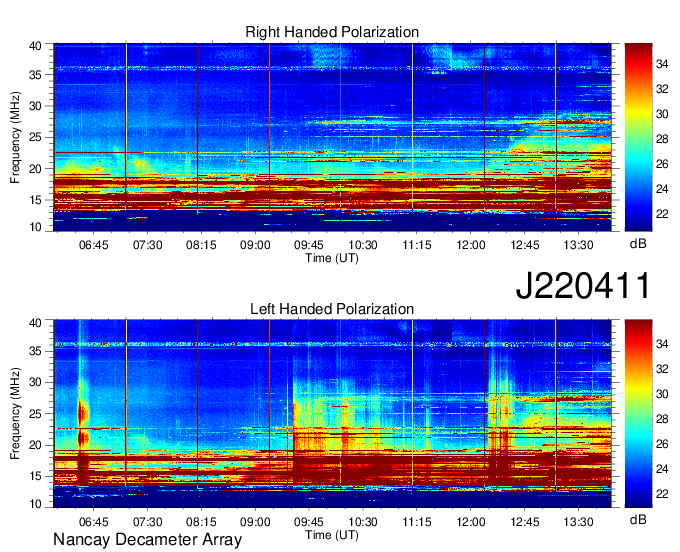Click the 40 MHz frequency tick on the Right Handed plot

tap(35, 46)
